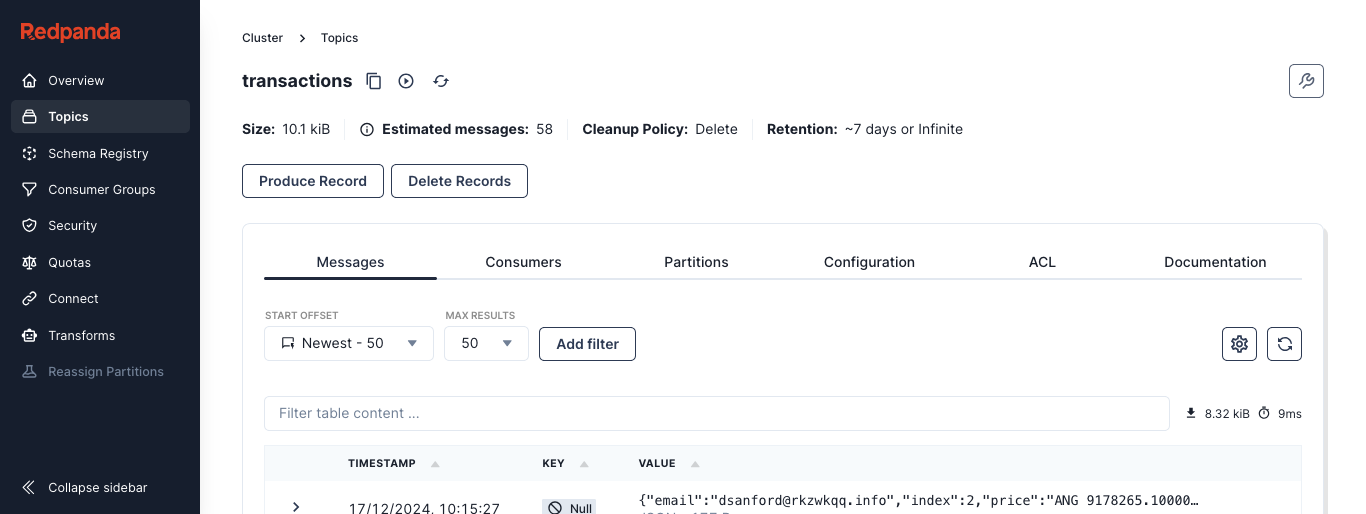
Task: Click Reassign Partitions flask icon
Action: (29, 371)
